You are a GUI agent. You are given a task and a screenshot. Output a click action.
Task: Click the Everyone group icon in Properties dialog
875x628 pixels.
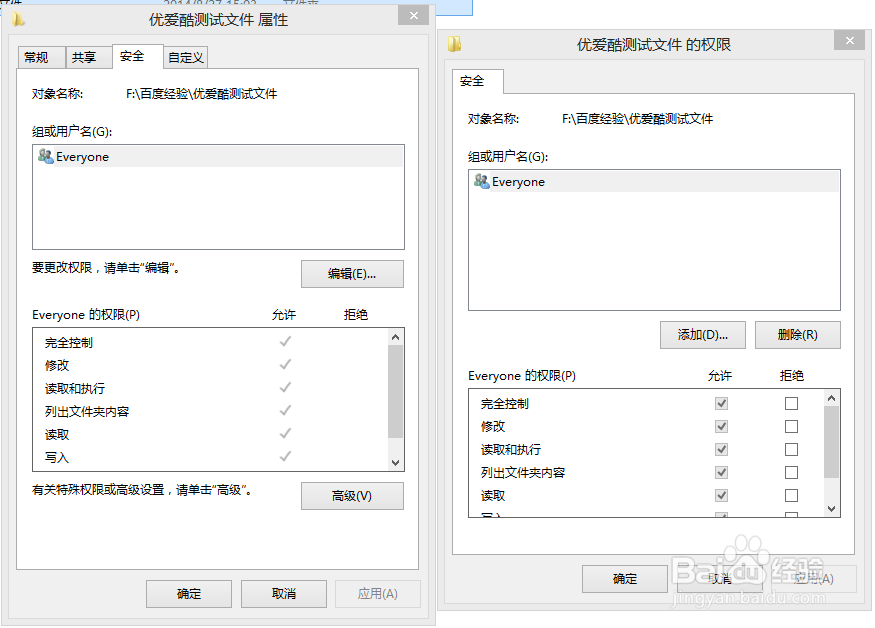pyautogui.click(x=45, y=157)
